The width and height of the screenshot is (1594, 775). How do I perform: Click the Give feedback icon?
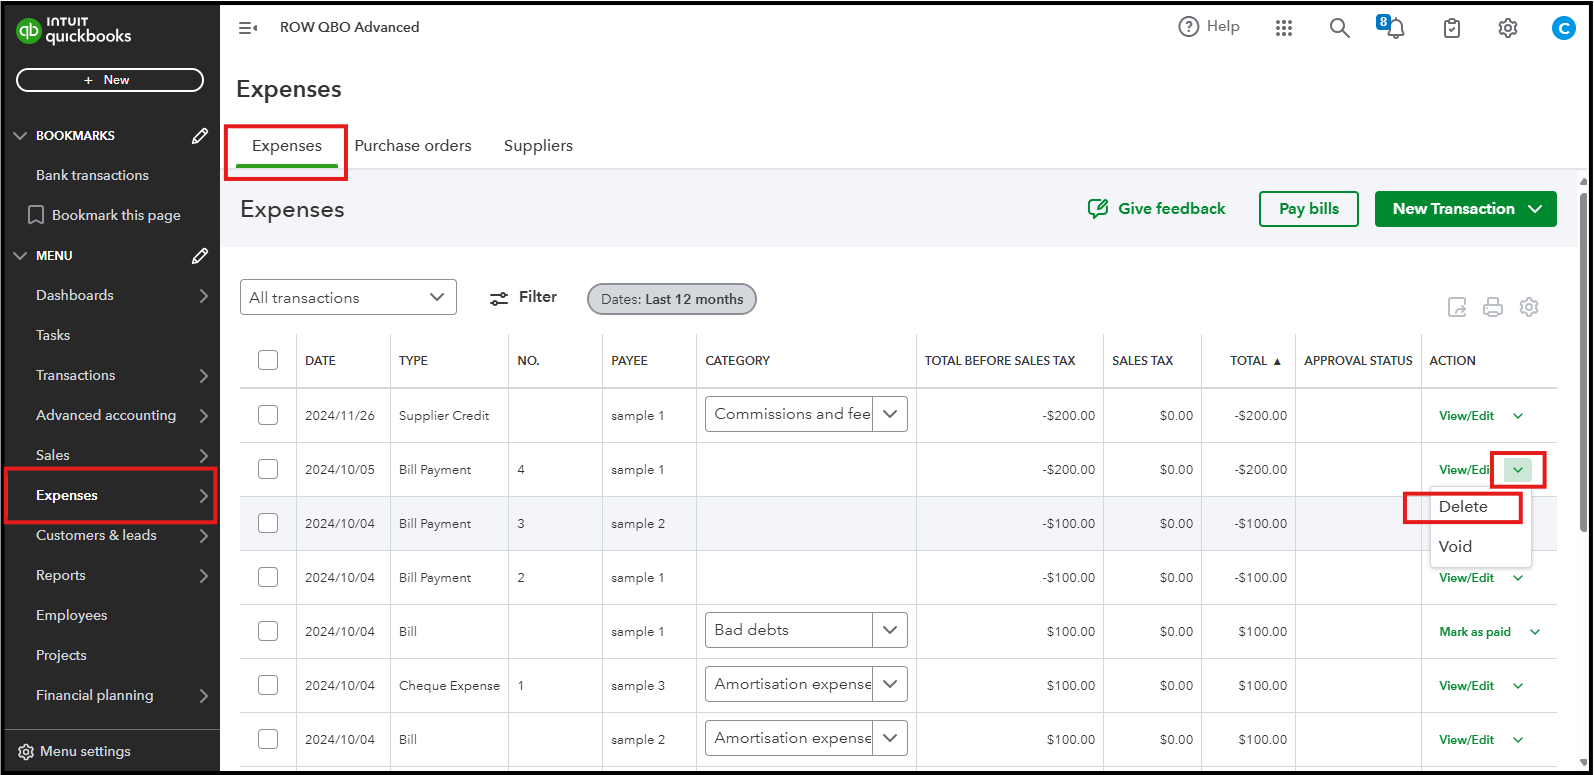click(1097, 209)
